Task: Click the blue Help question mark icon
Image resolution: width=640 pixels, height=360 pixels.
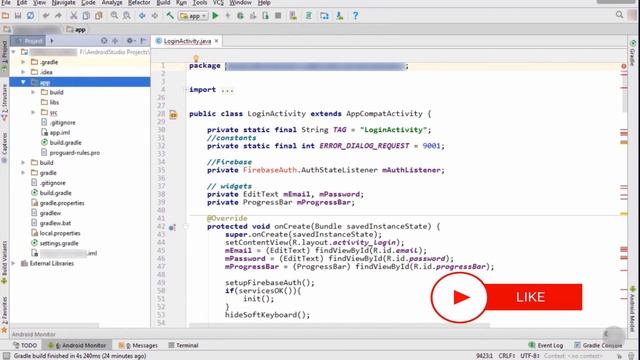Action: (355, 16)
